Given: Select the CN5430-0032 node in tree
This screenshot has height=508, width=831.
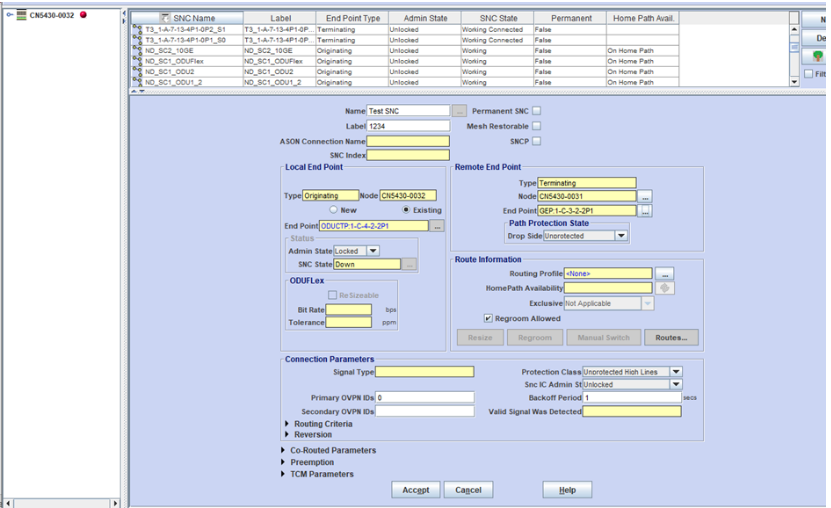Looking at the screenshot, I should pos(51,15).
